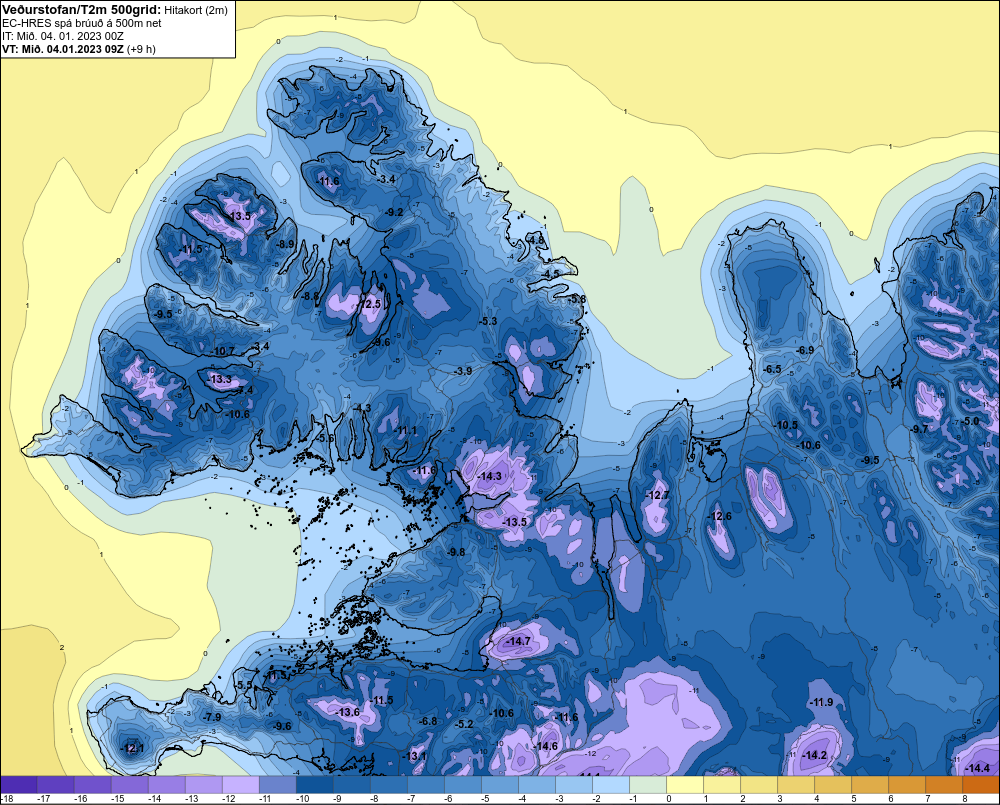The image size is (1000, 805).
Task: Click the -13.6 temperature value
Action: pos(348,713)
